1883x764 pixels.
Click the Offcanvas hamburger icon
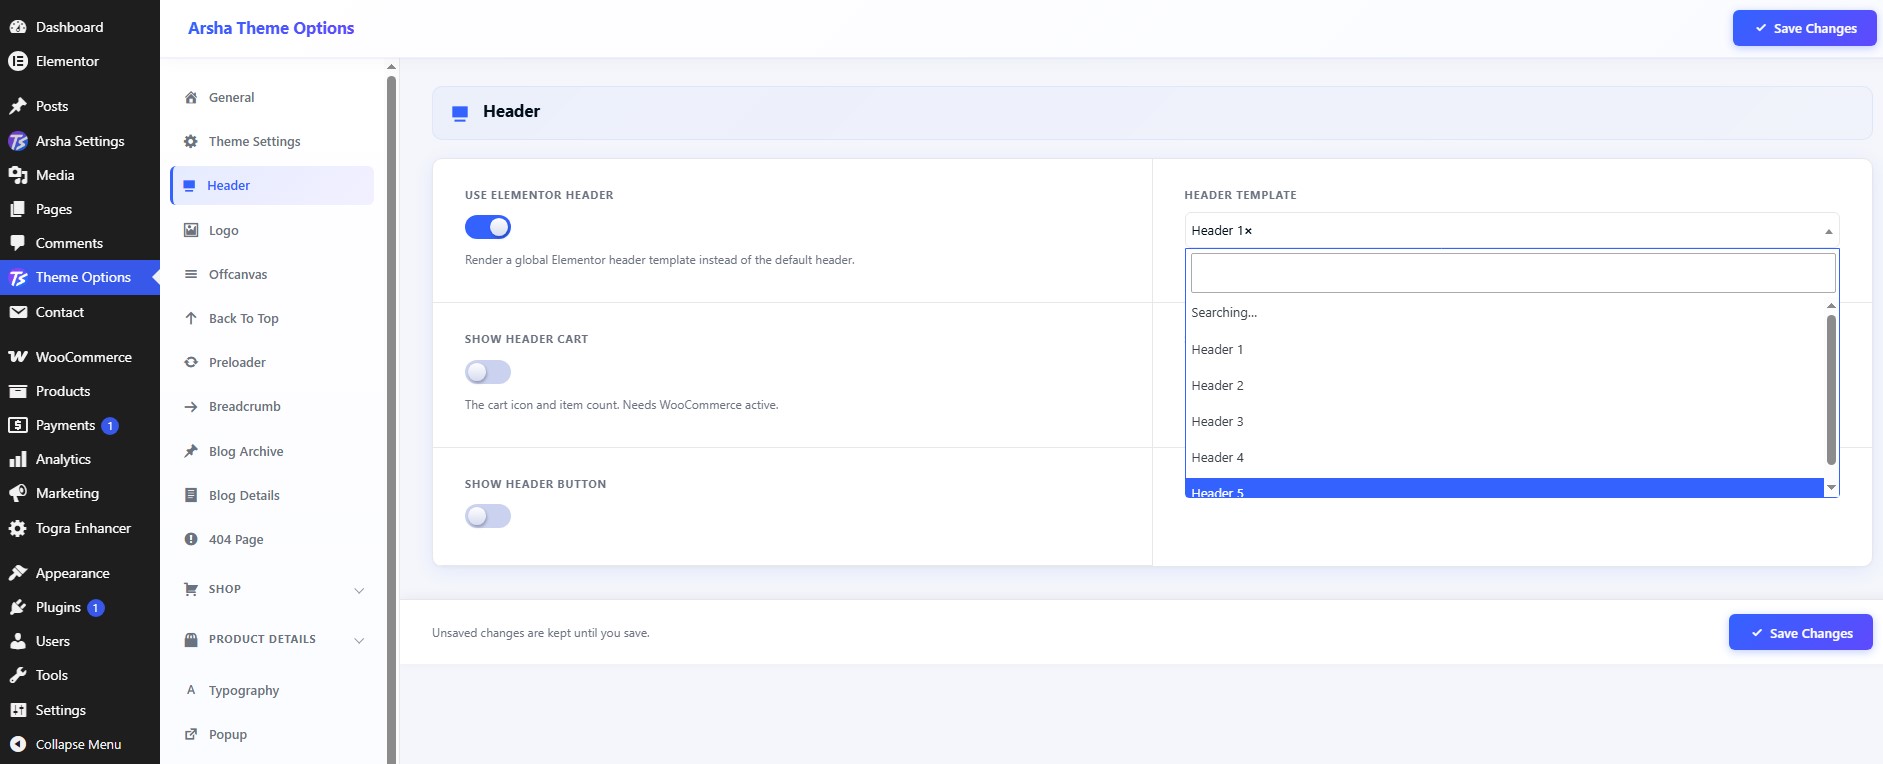click(x=191, y=274)
